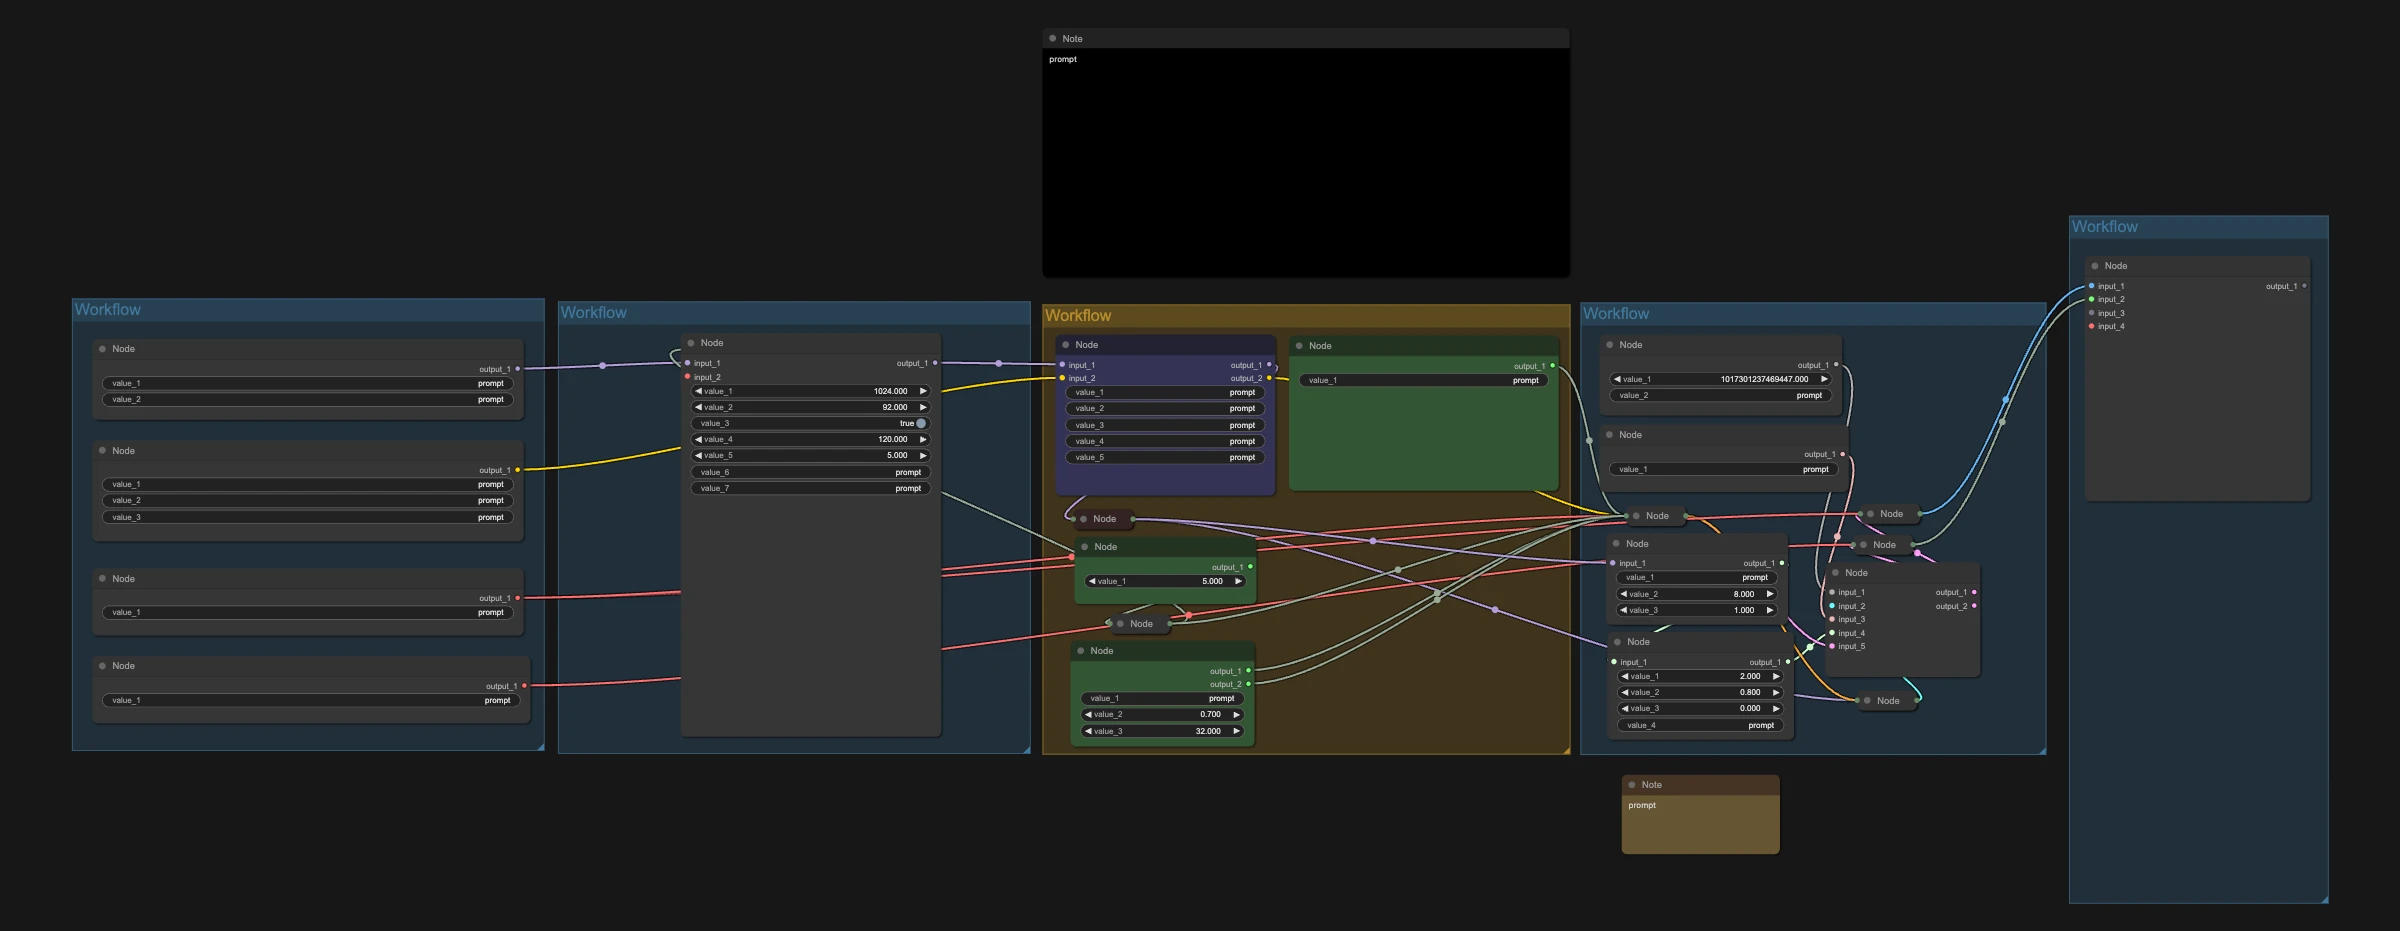Collapse the node with five inputs
The image size is (2400, 931).
point(1836,573)
